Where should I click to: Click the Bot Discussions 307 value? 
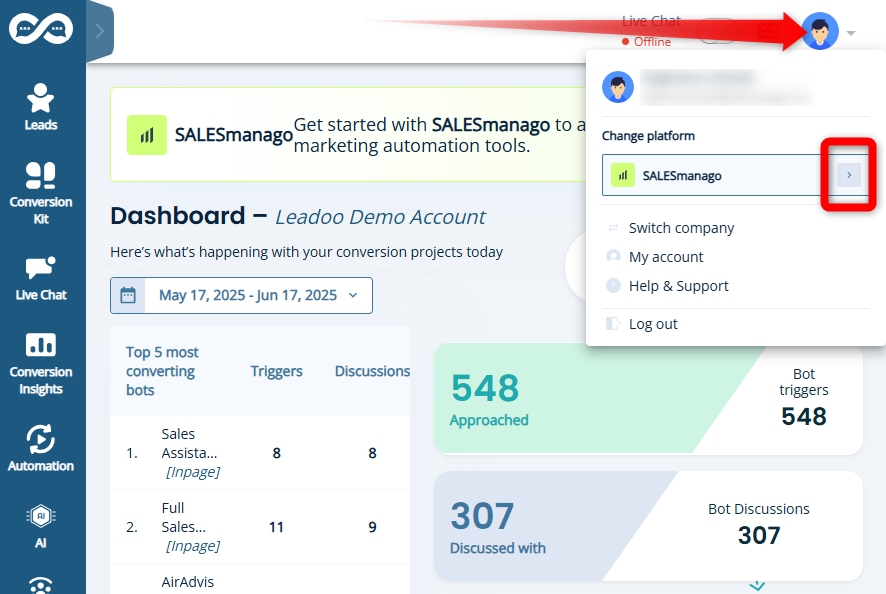click(759, 535)
